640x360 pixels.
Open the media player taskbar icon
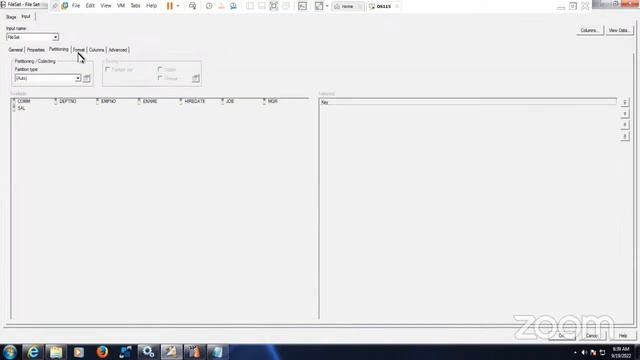79,352
